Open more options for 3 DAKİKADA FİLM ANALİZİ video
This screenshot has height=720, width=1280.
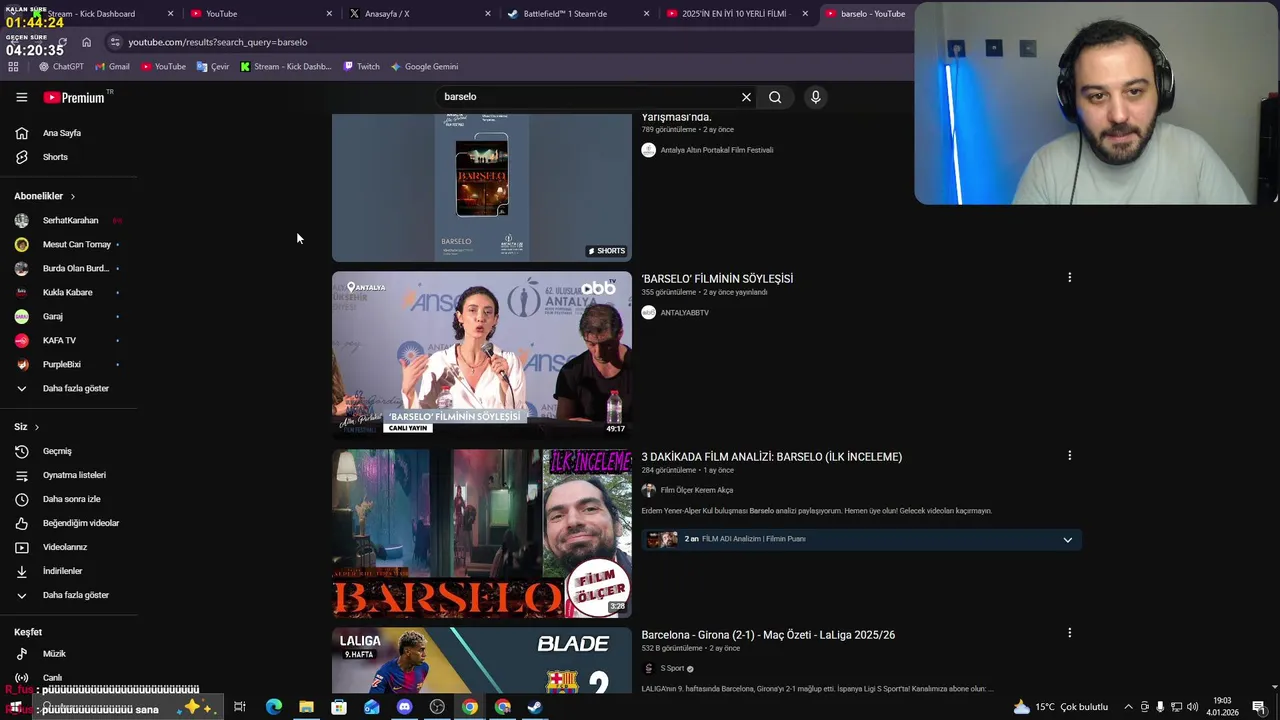(x=1069, y=456)
